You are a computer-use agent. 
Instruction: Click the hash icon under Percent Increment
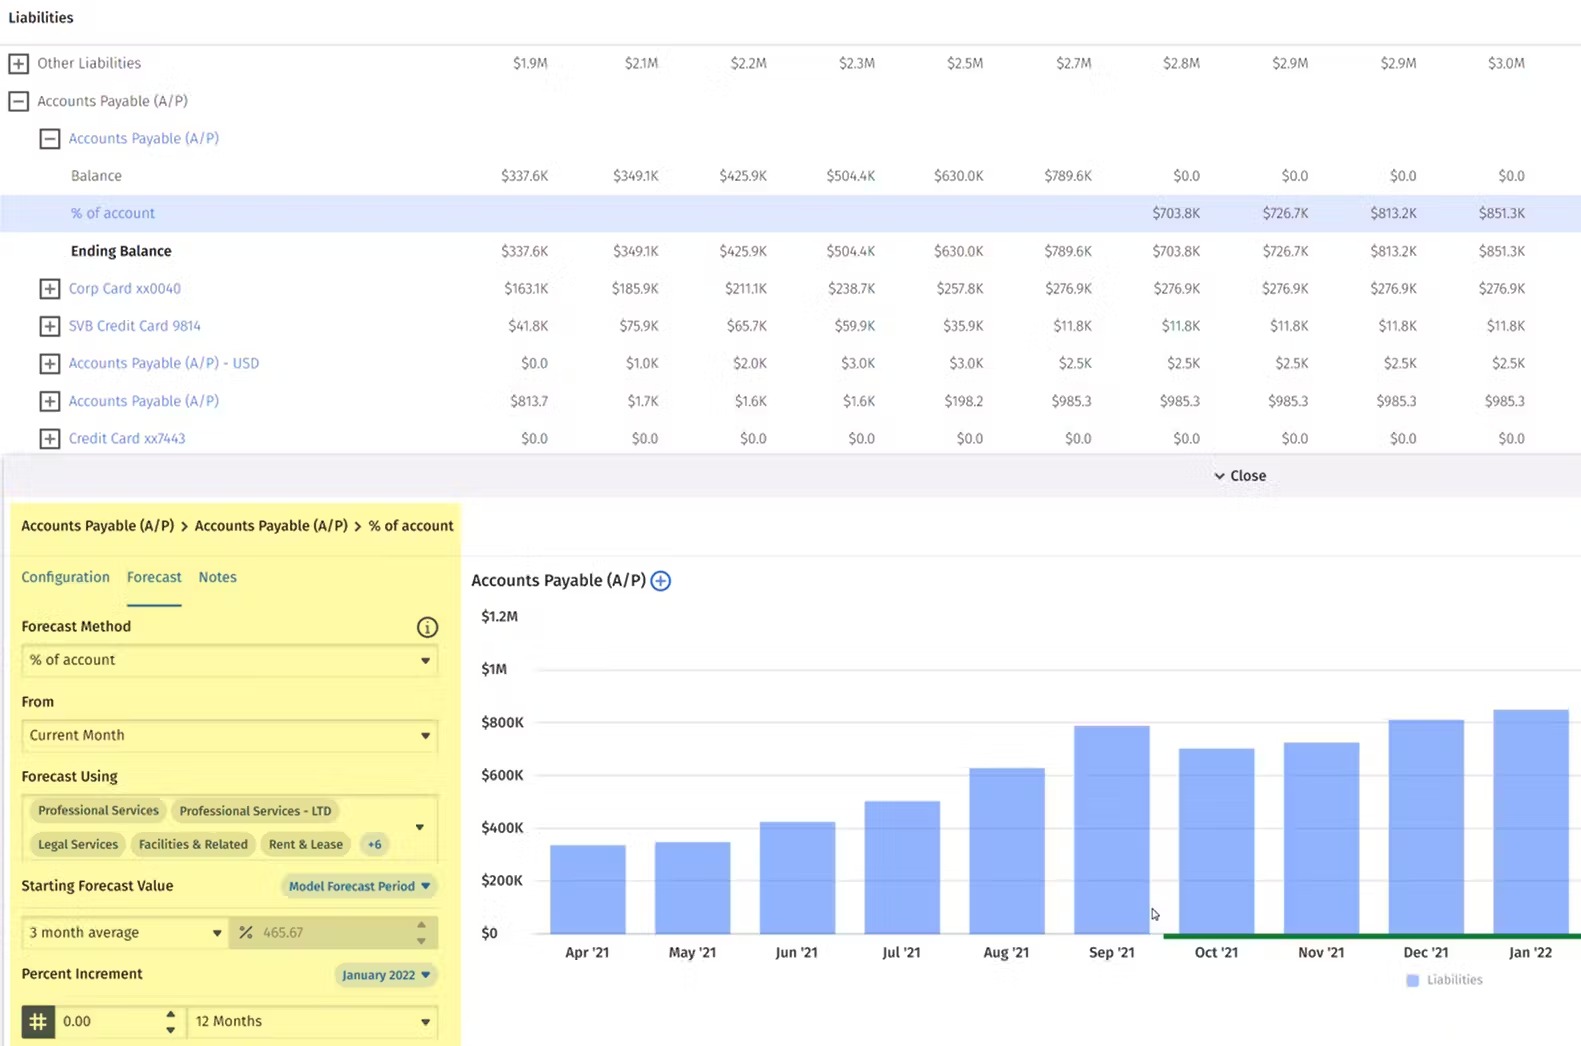tap(38, 1021)
